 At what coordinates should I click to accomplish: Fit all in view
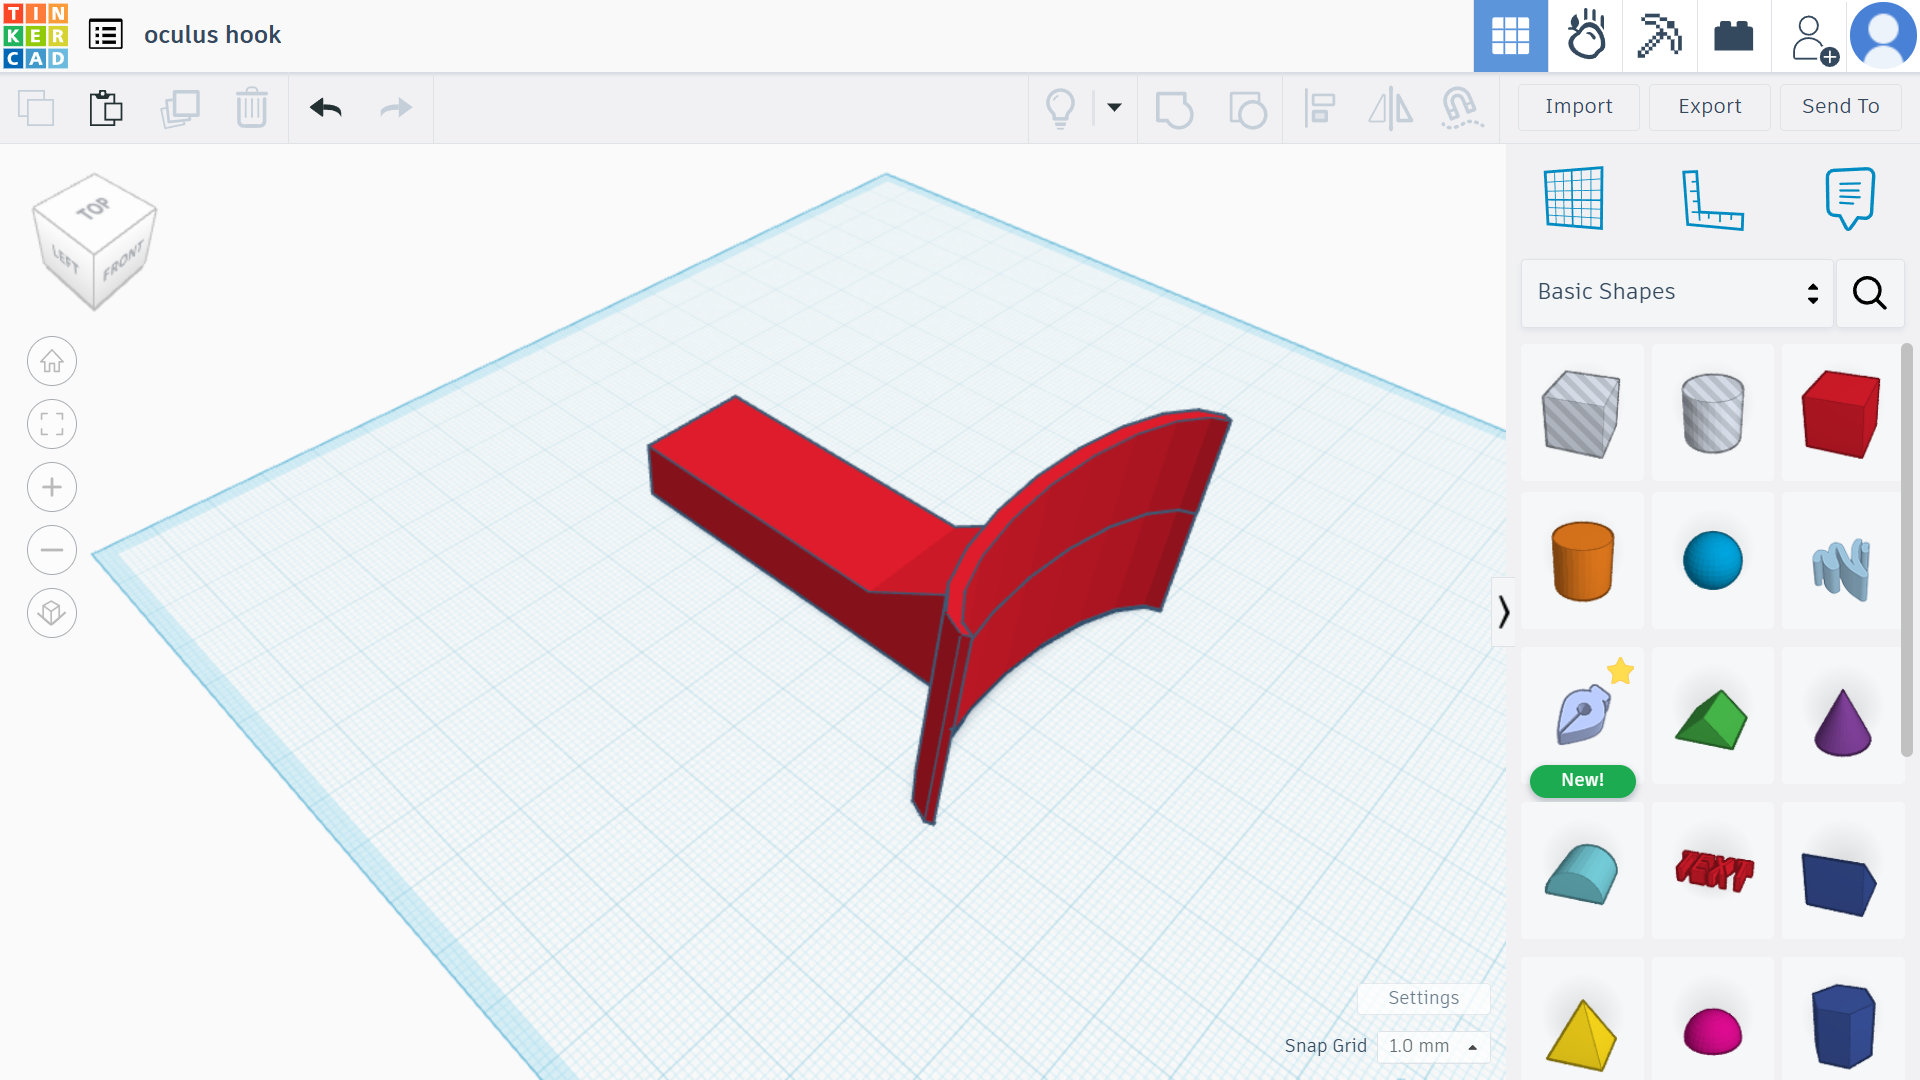[x=52, y=424]
